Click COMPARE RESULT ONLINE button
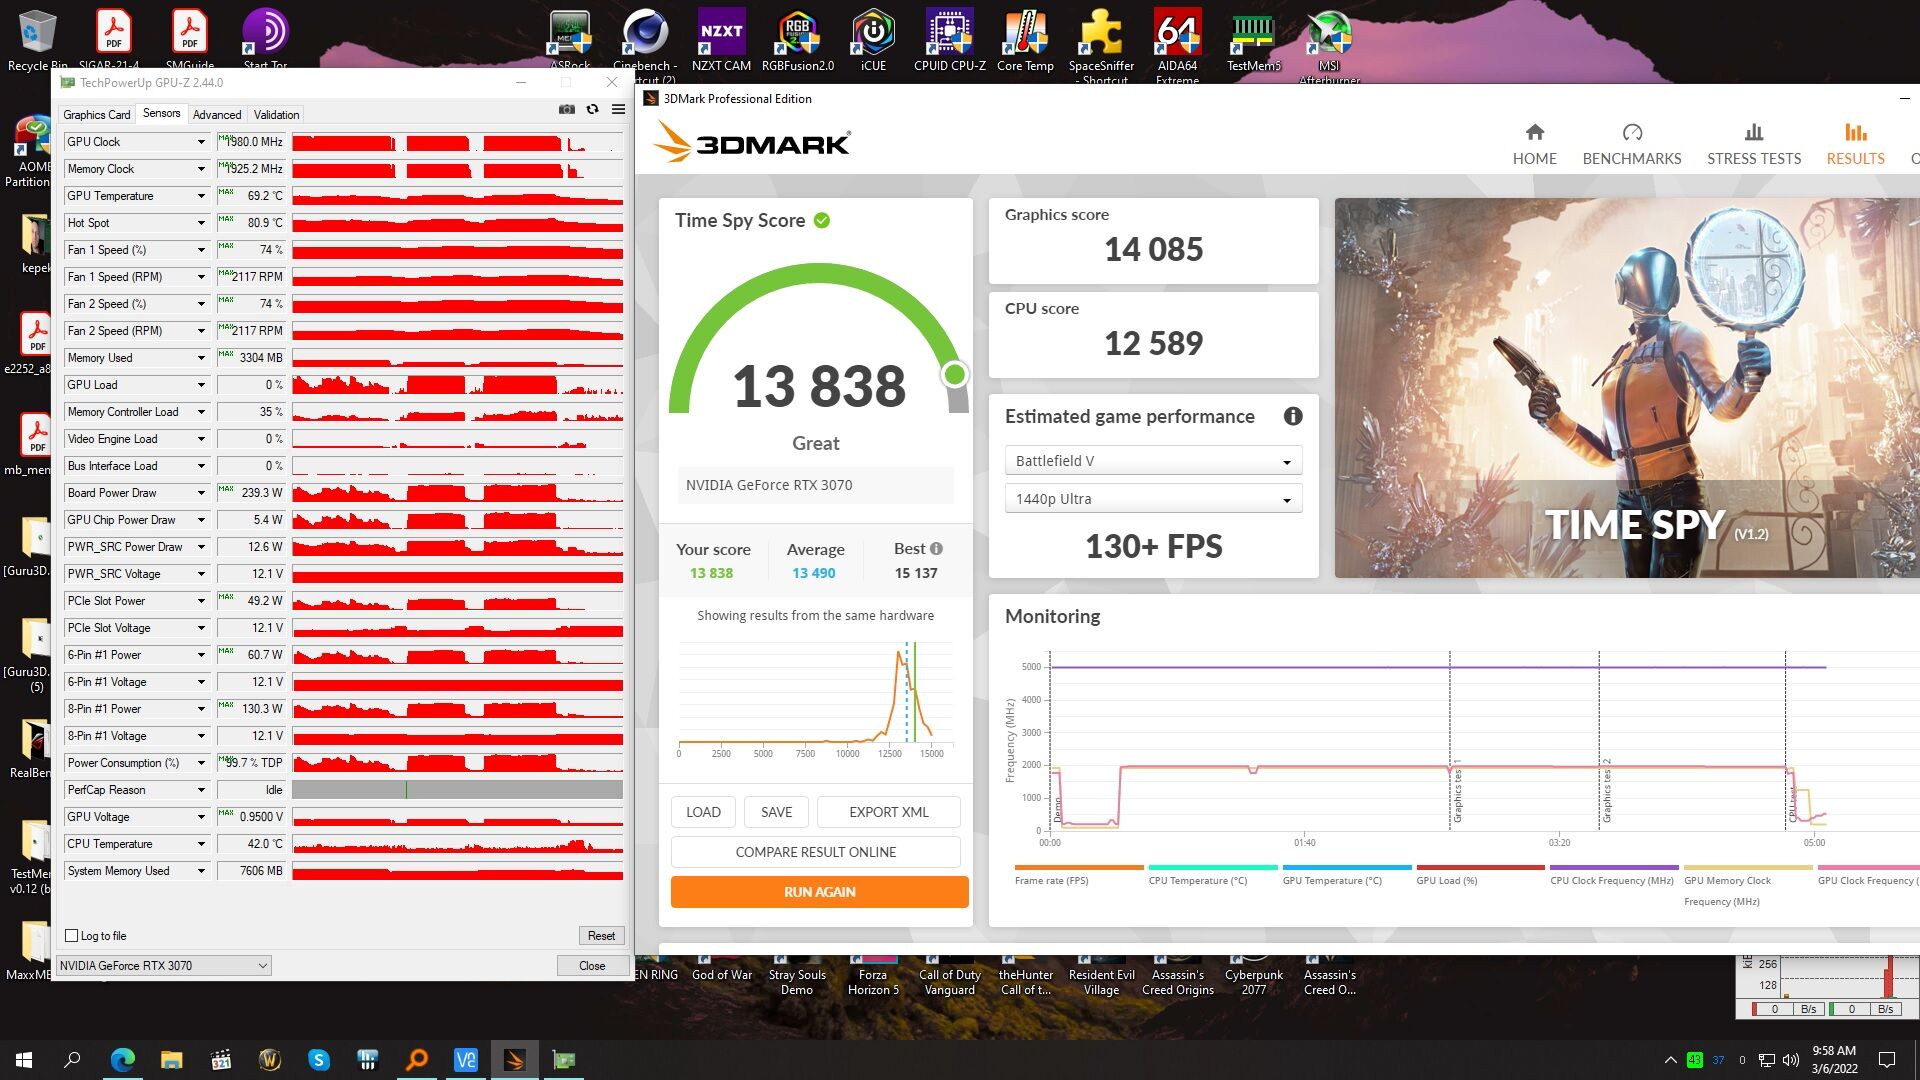 [x=815, y=852]
